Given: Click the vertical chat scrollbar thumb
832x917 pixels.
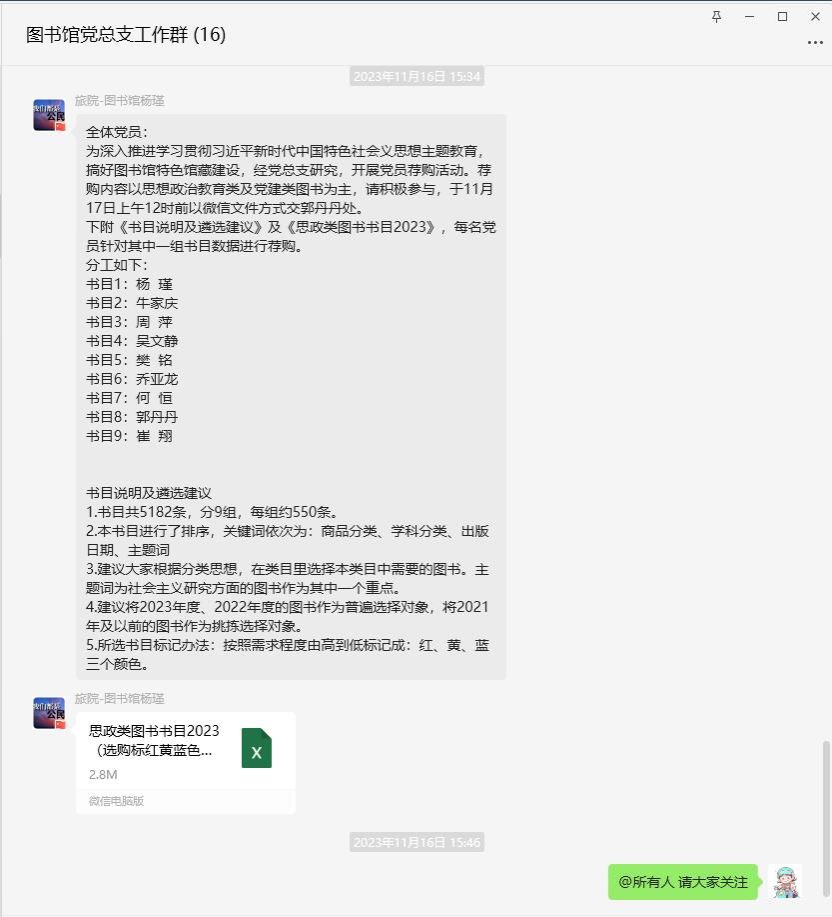Looking at the screenshot, I should tap(826, 818).
